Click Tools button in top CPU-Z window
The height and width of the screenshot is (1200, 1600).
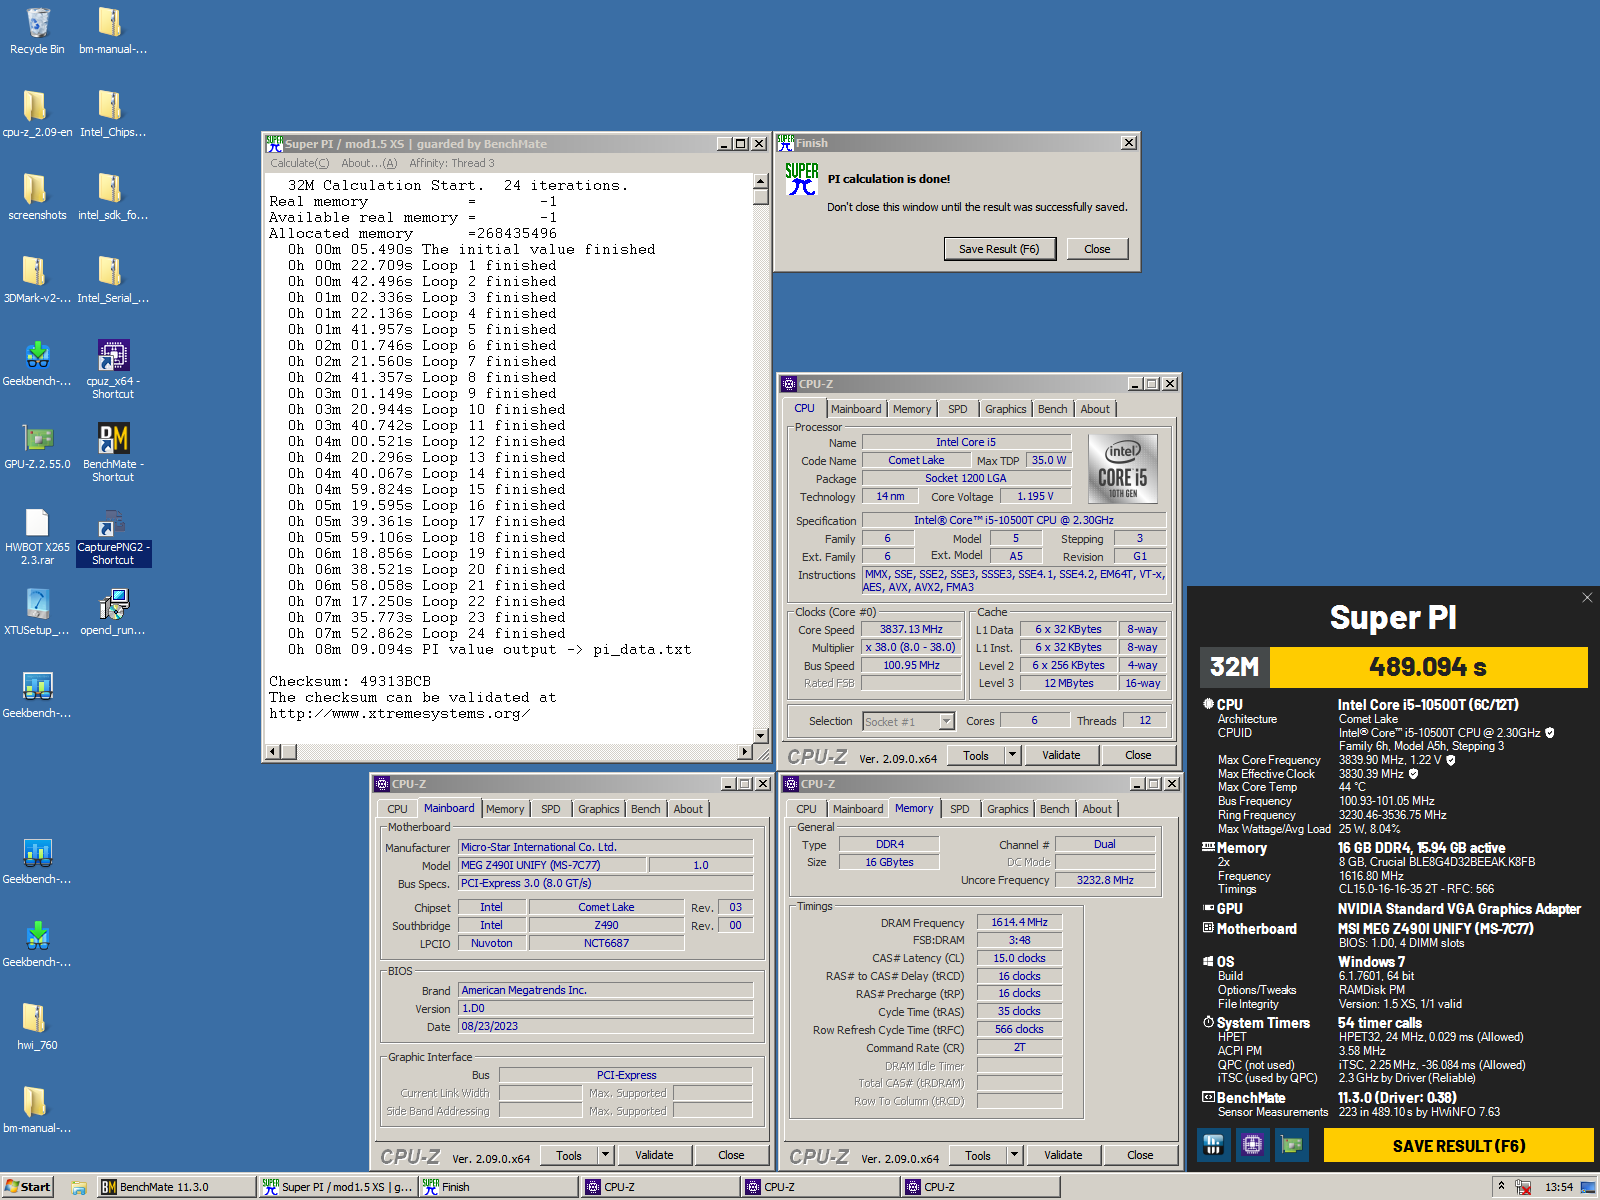point(976,755)
